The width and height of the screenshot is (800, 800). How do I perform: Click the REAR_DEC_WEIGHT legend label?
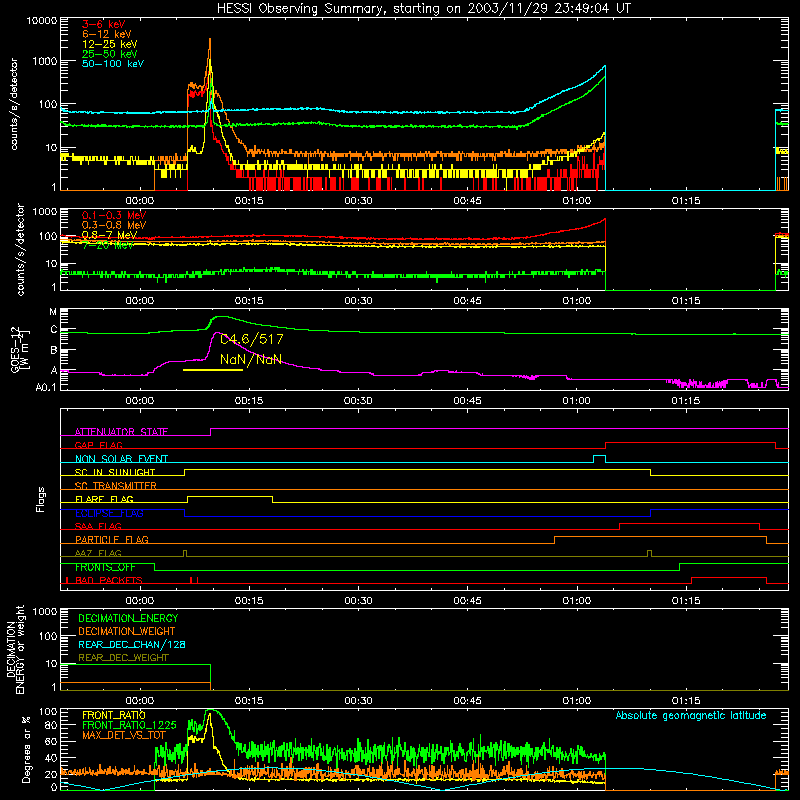pyautogui.click(x=123, y=658)
